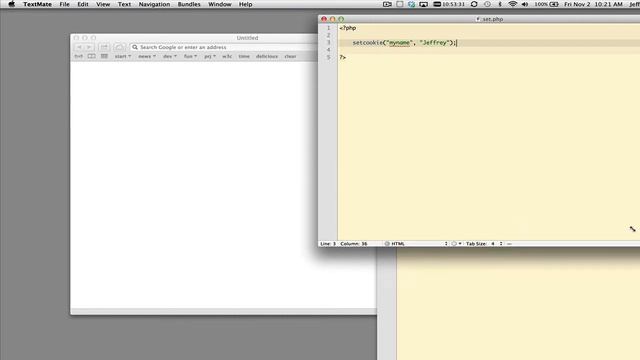Image resolution: width=640 pixels, height=360 pixels.
Task: Open the Navigation menu
Action: tap(154, 4)
